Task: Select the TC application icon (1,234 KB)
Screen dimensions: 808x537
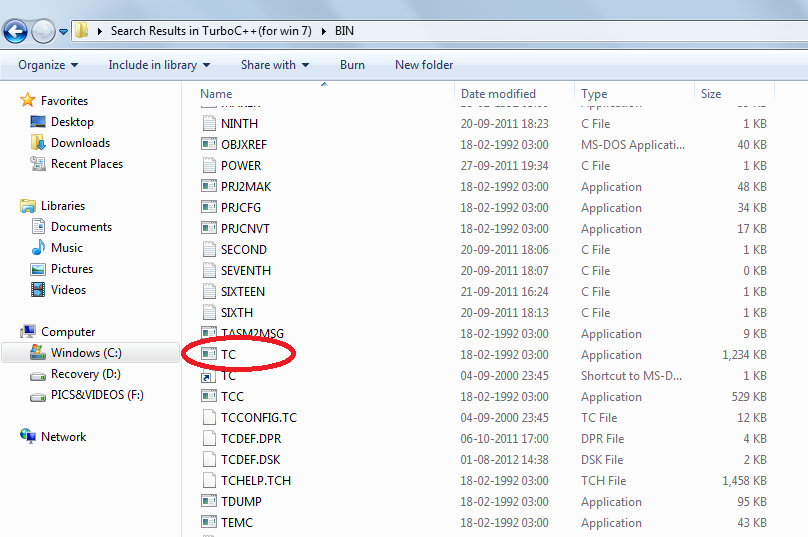Action: coord(209,354)
